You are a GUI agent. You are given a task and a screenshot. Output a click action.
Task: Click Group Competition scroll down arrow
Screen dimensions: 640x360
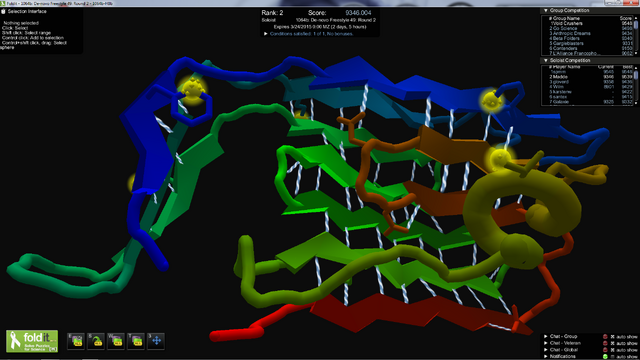click(636, 53)
